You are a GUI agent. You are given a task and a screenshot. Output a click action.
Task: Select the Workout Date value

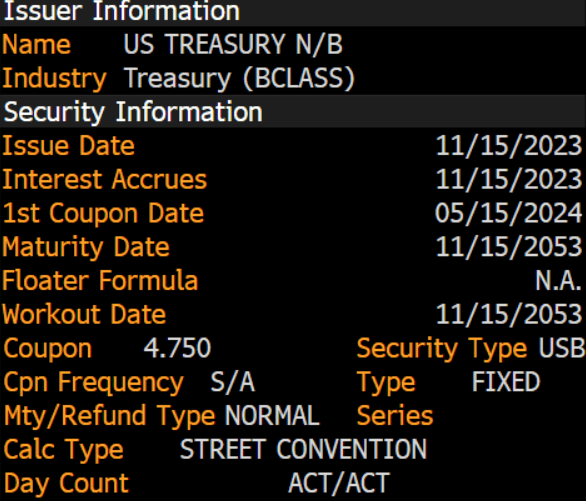[509, 314]
